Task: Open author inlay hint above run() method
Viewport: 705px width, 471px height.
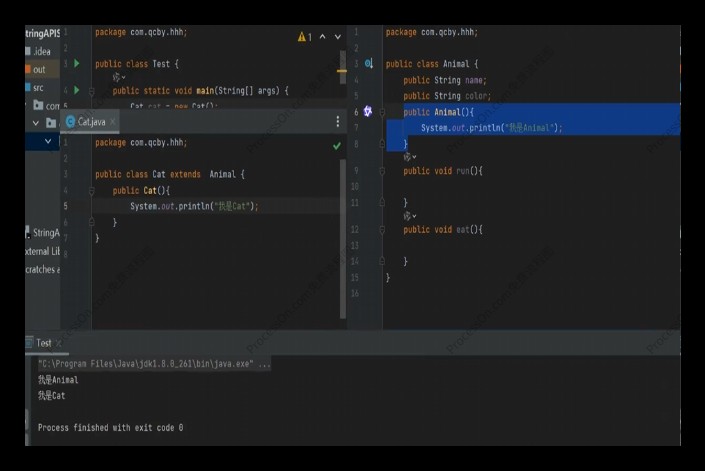Action: coord(410,157)
